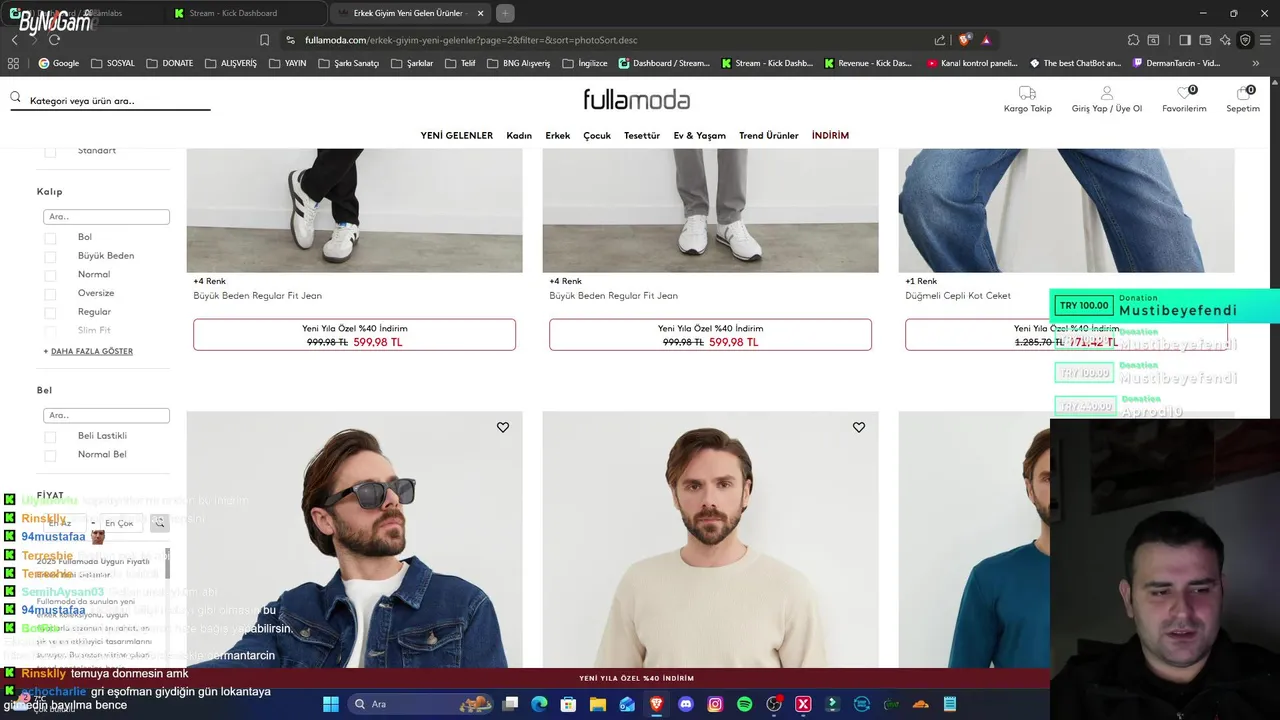Toggle the browser sidebar panel icon
1280x720 pixels.
click(x=1185, y=40)
